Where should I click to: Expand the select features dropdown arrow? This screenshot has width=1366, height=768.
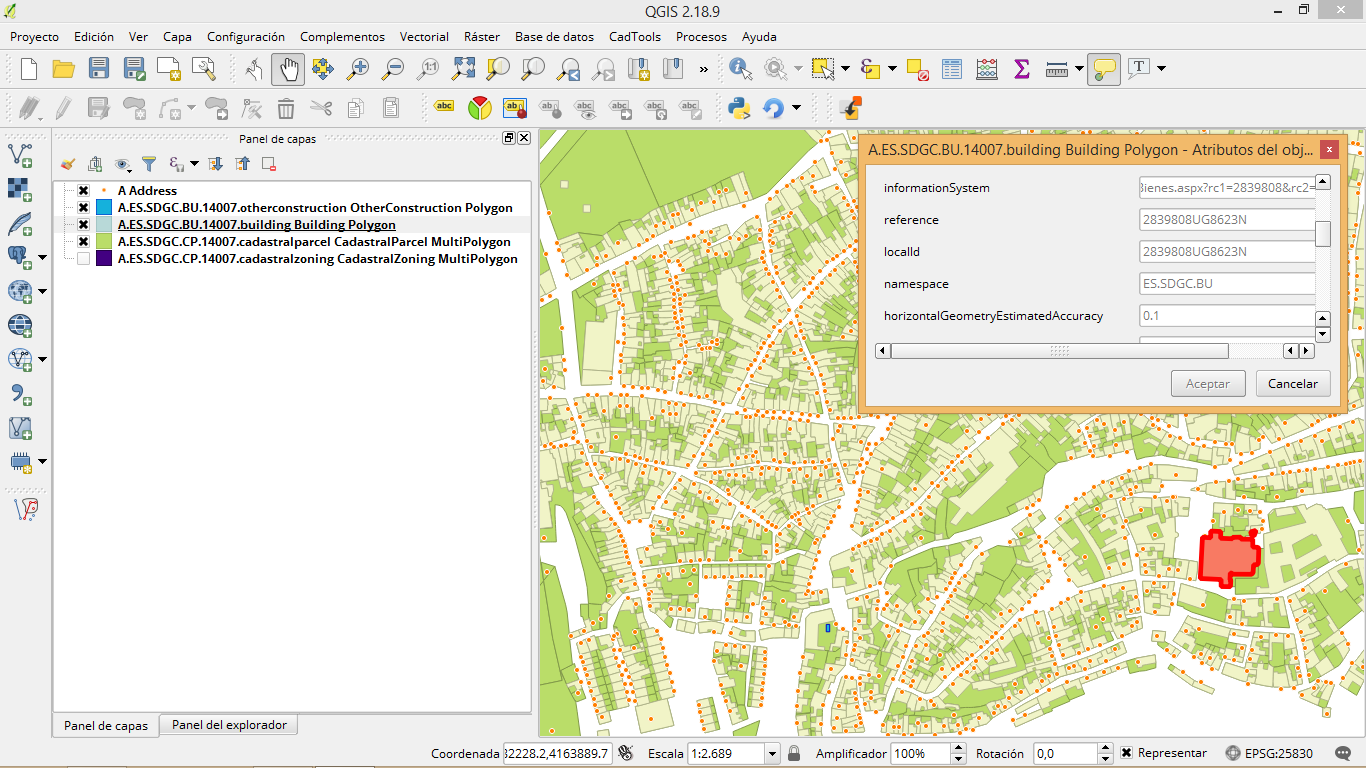(x=845, y=69)
